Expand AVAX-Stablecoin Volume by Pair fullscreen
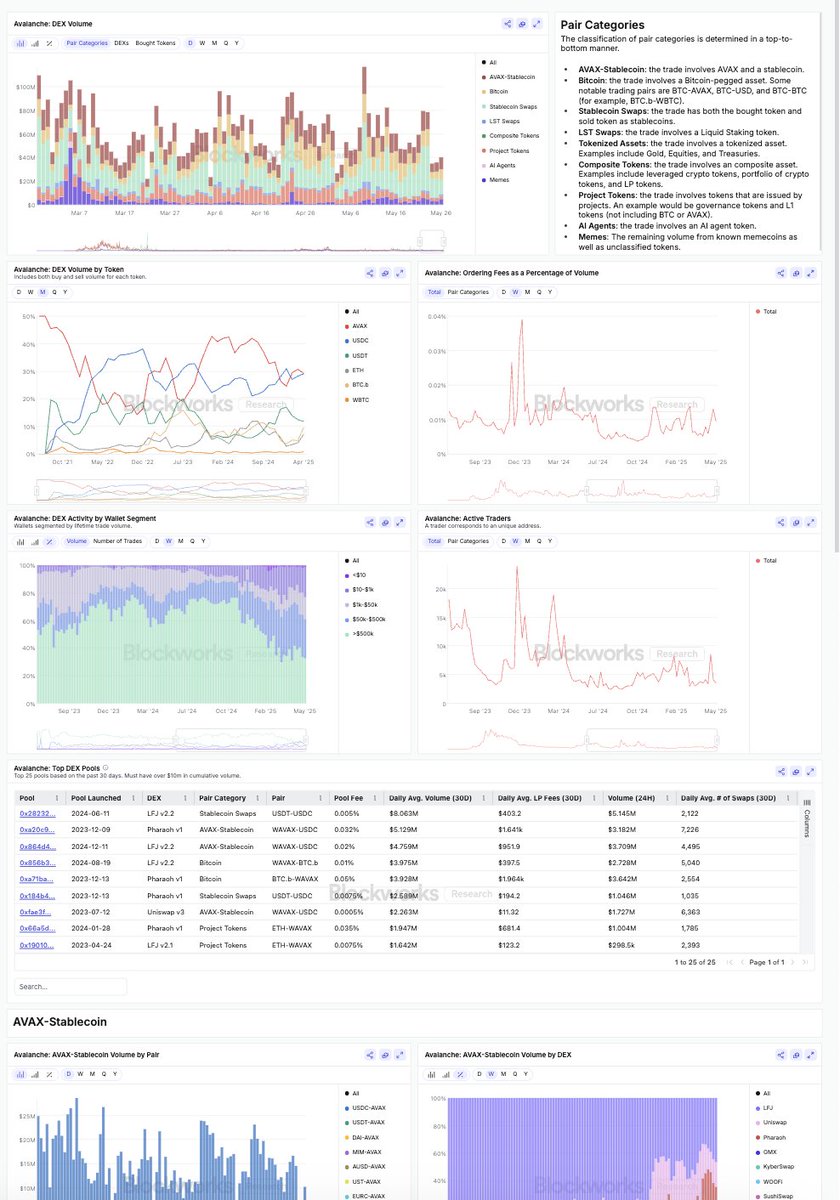 point(400,1054)
